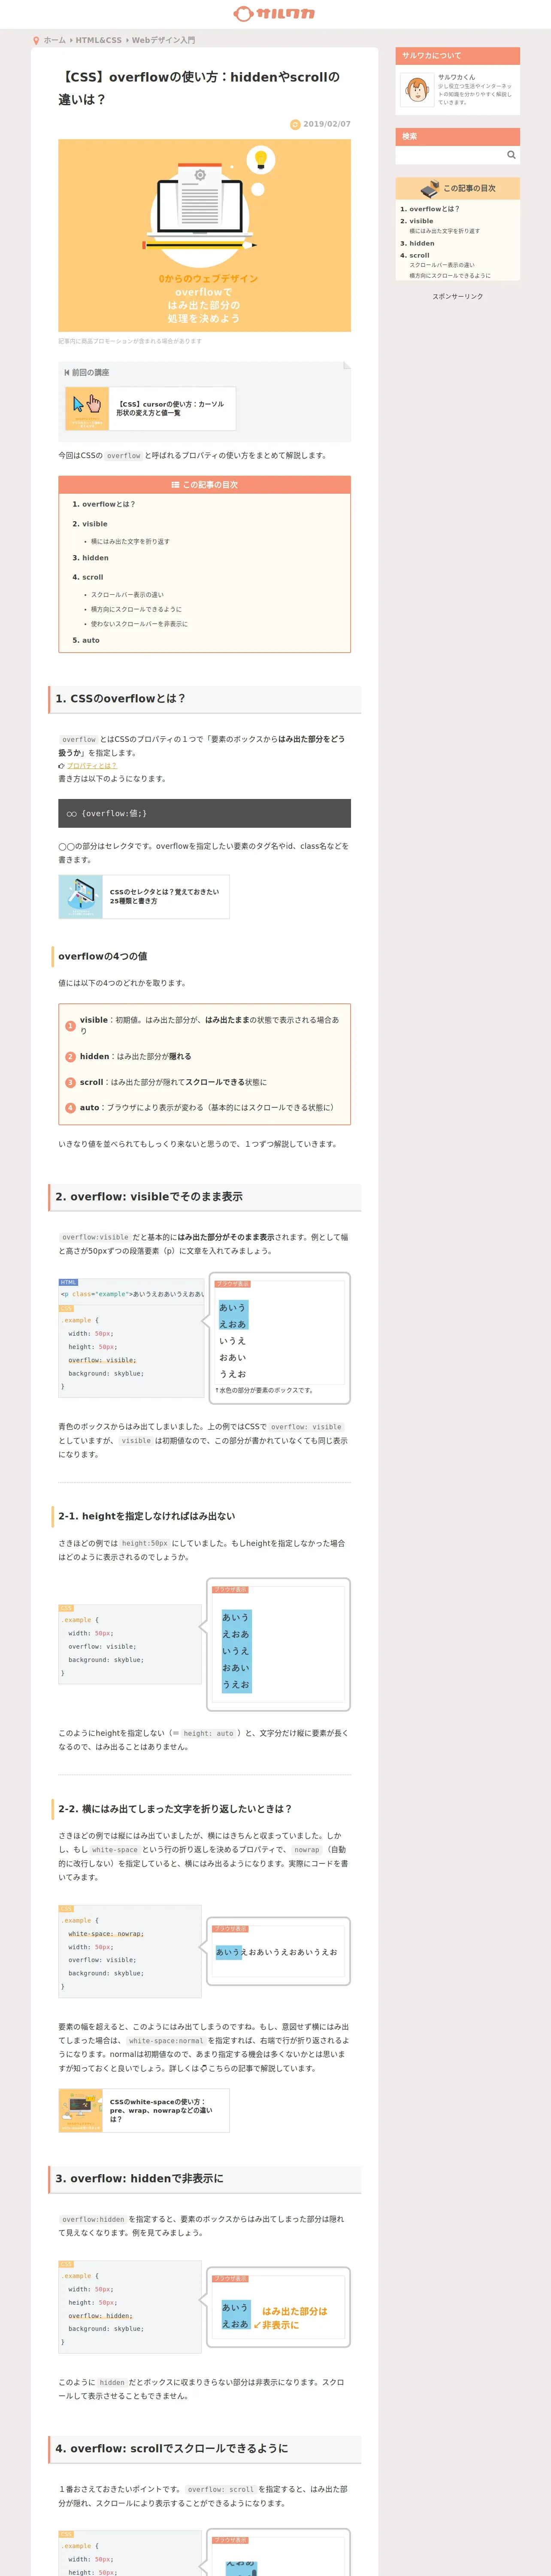The image size is (551, 2576).
Task: Open the sidebar '横にはみ出た文字を折り返す' entry
Action: (x=444, y=231)
